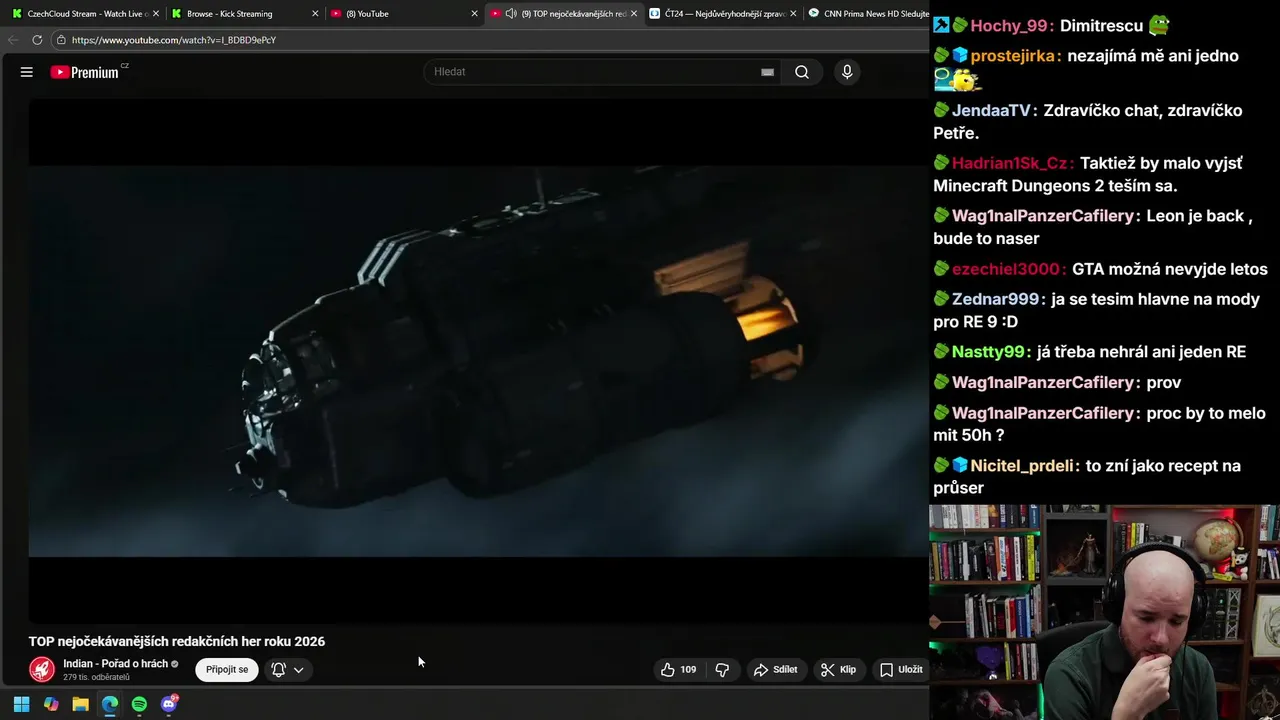Save video with Uložit button

click(901, 670)
